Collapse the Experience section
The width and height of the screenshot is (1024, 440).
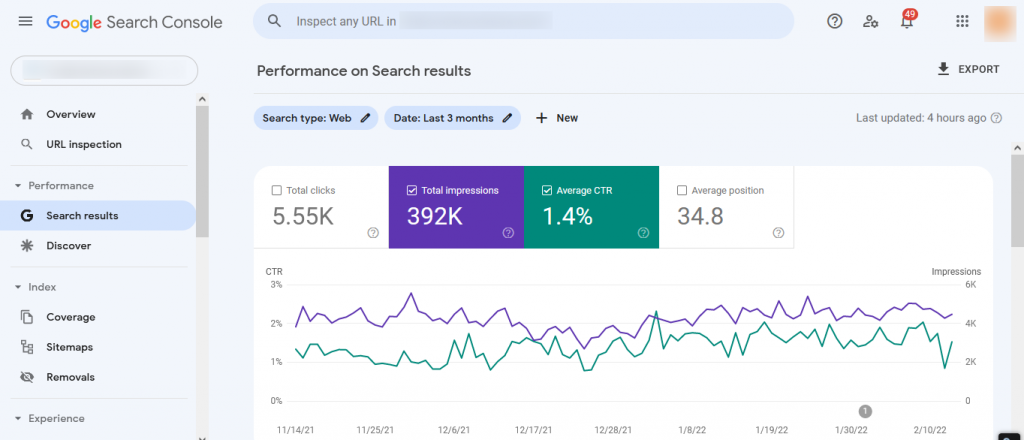[x=18, y=418]
